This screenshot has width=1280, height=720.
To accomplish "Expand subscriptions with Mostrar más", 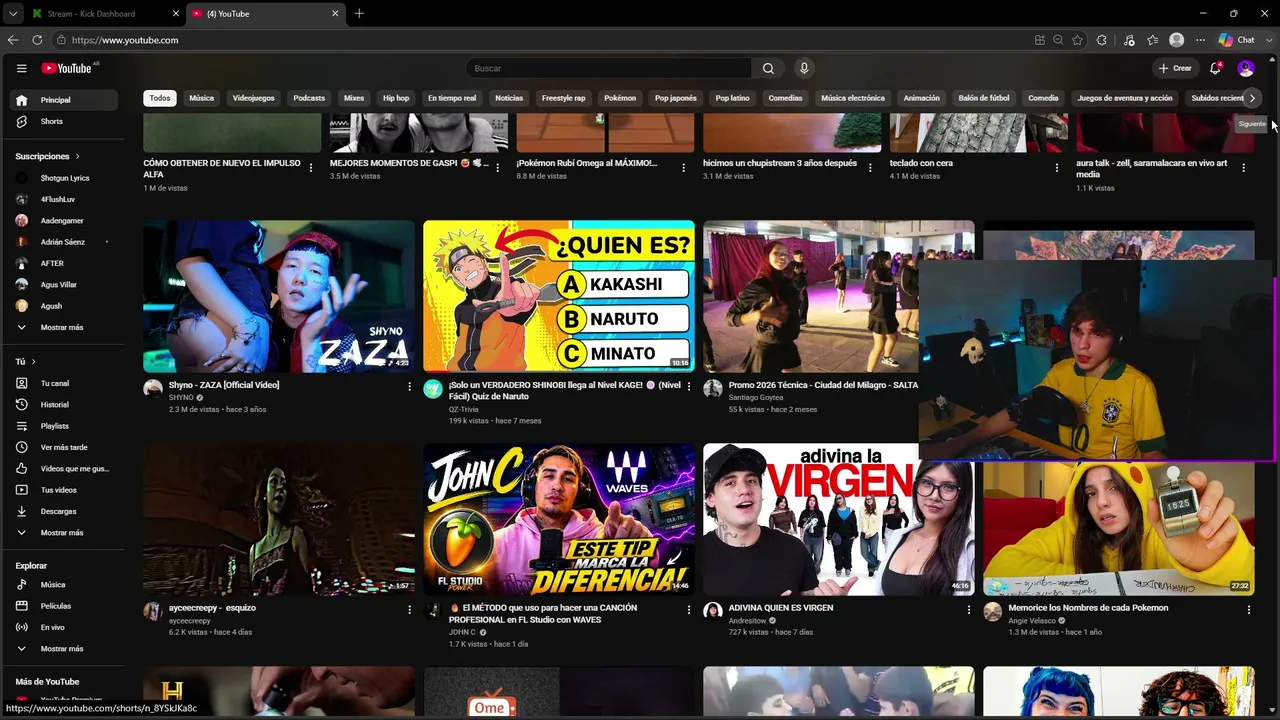I will (x=64, y=327).
